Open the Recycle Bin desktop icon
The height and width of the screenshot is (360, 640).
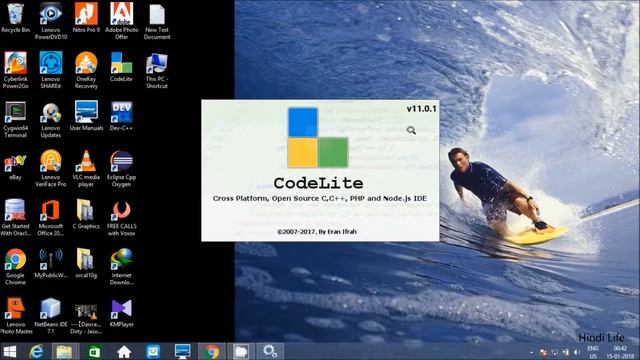tap(16, 18)
